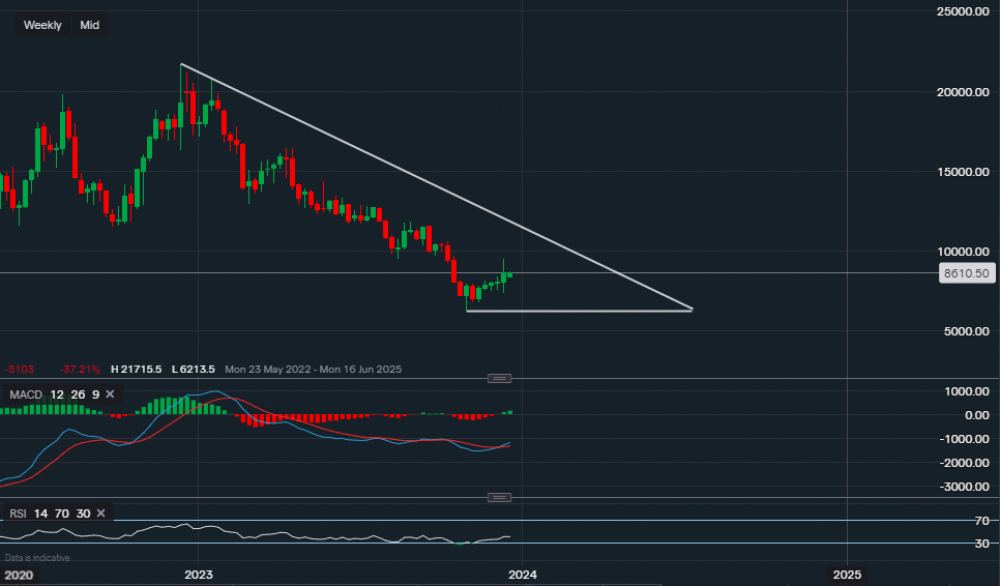The image size is (1000, 586).
Task: Click the 2024 marker on time axis
Action: click(522, 575)
